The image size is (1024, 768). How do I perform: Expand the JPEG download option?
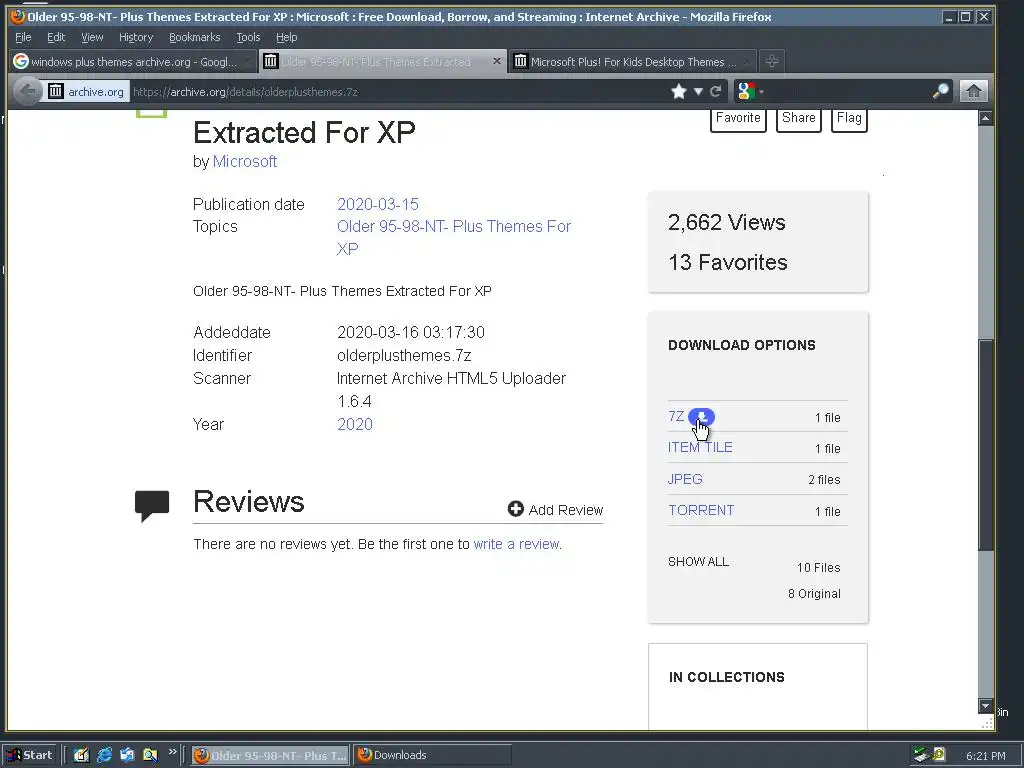click(x=685, y=479)
